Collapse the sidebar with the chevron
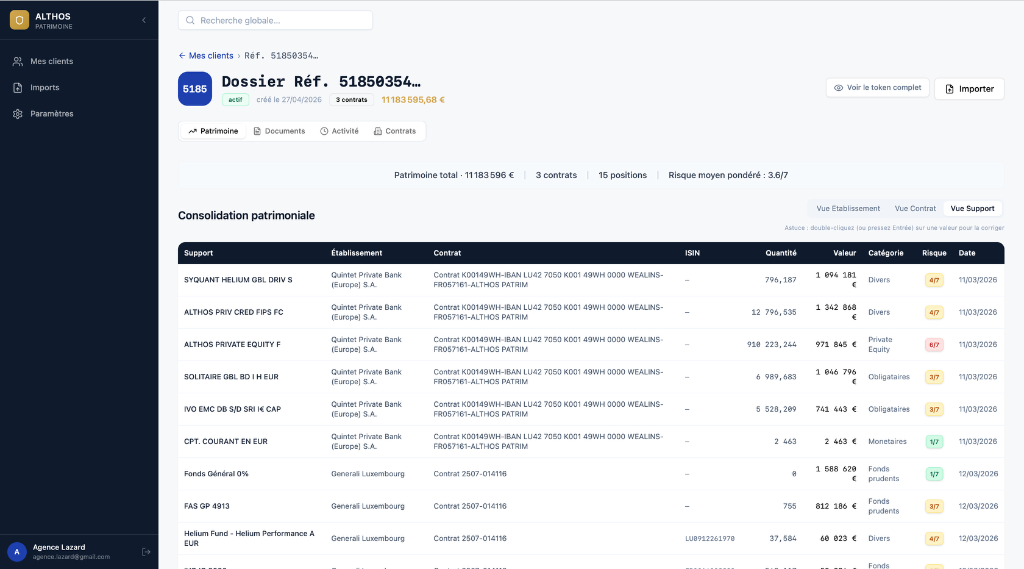This screenshot has width=1024, height=569. click(144, 20)
